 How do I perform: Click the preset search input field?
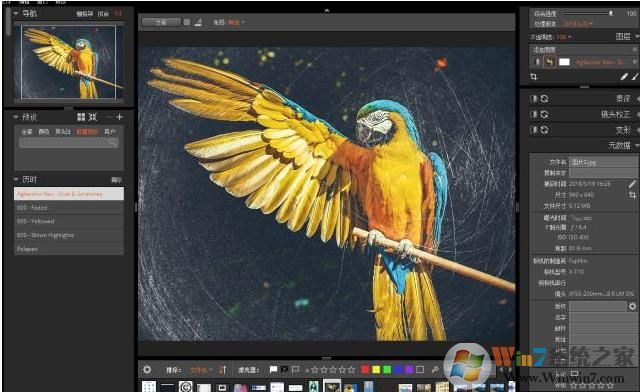click(63, 143)
